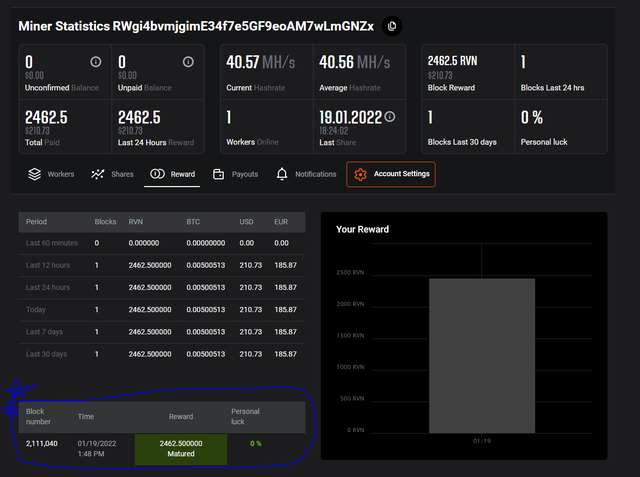Click the Workers layers icon
Viewport: 640px width, 477px height.
click(x=34, y=174)
